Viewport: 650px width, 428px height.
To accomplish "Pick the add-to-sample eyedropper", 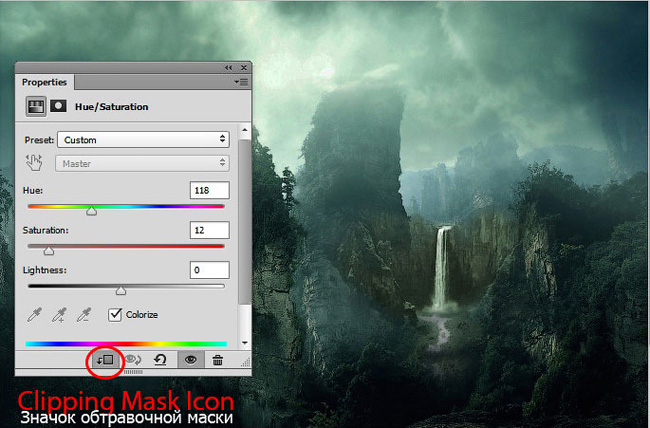I will (x=59, y=315).
